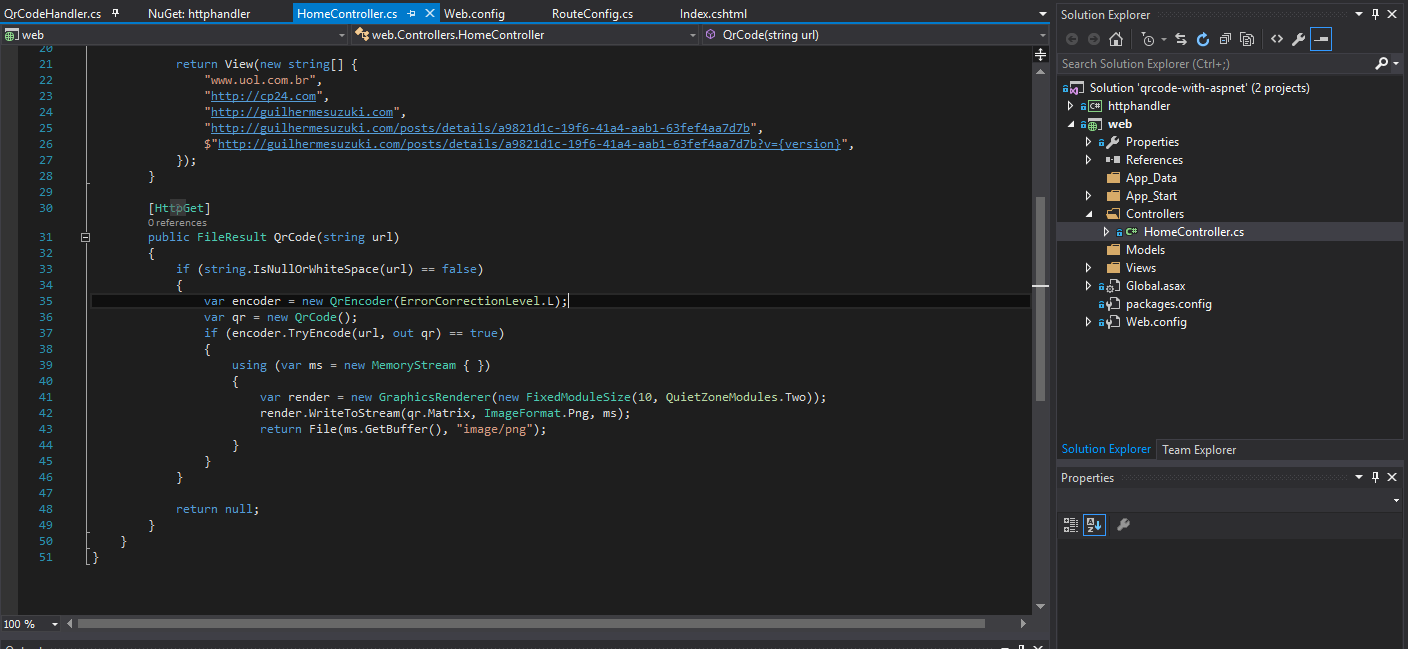This screenshot has height=649, width=1408.
Task: Open Properties via Solution Explorer wrench icon
Action: (x=1299, y=39)
